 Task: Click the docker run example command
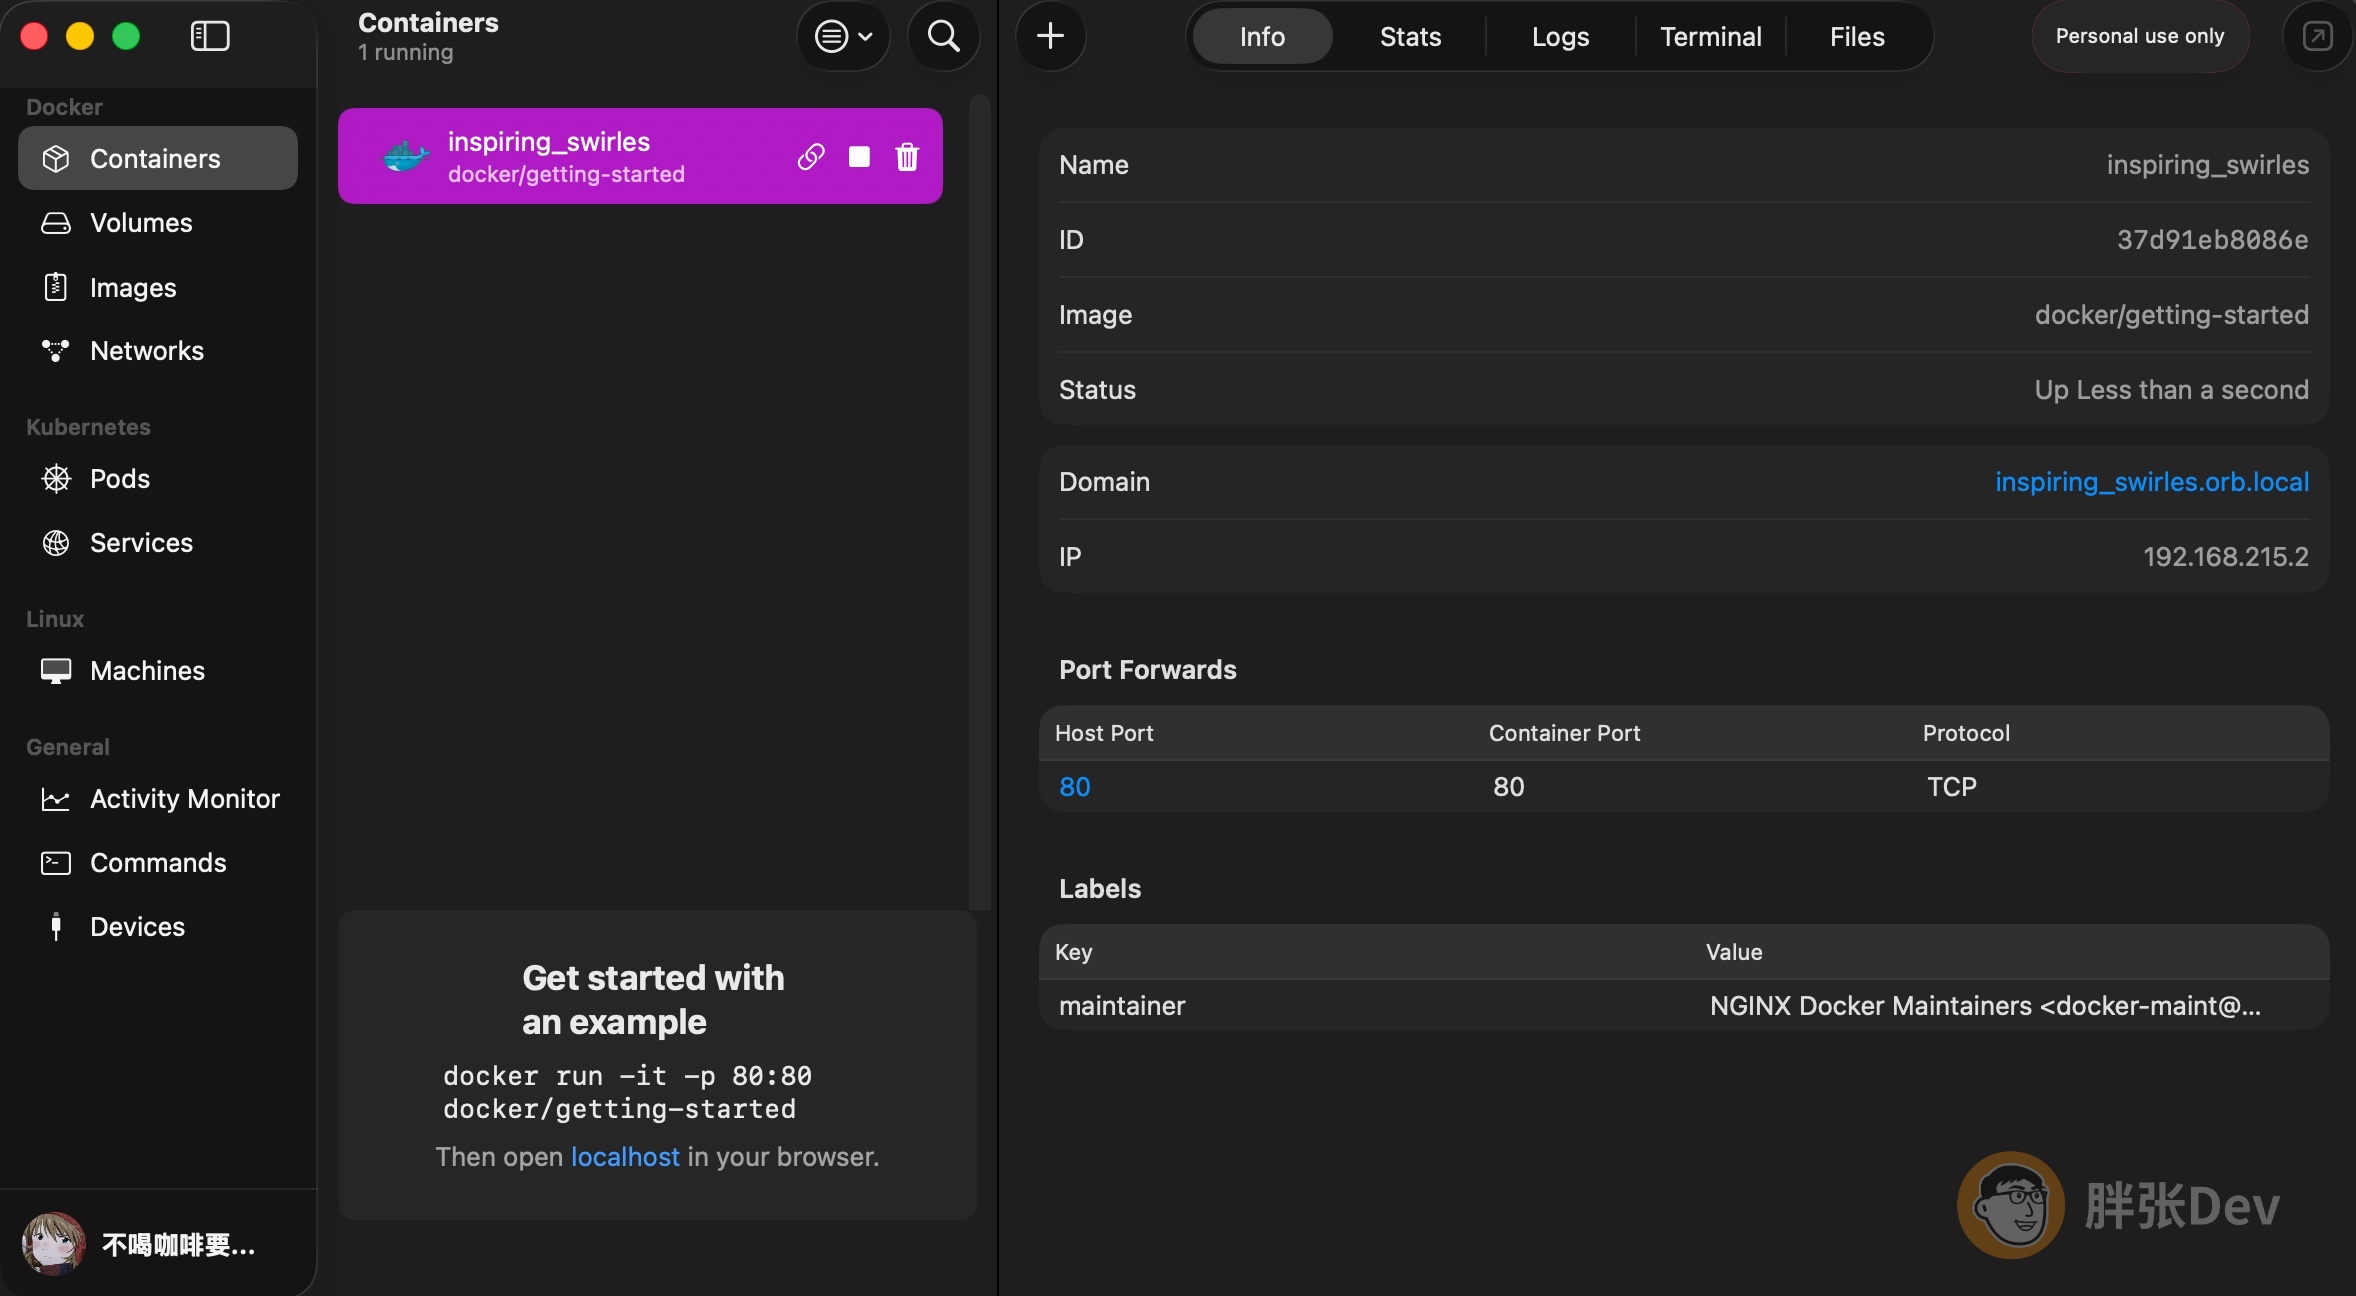pos(627,1092)
